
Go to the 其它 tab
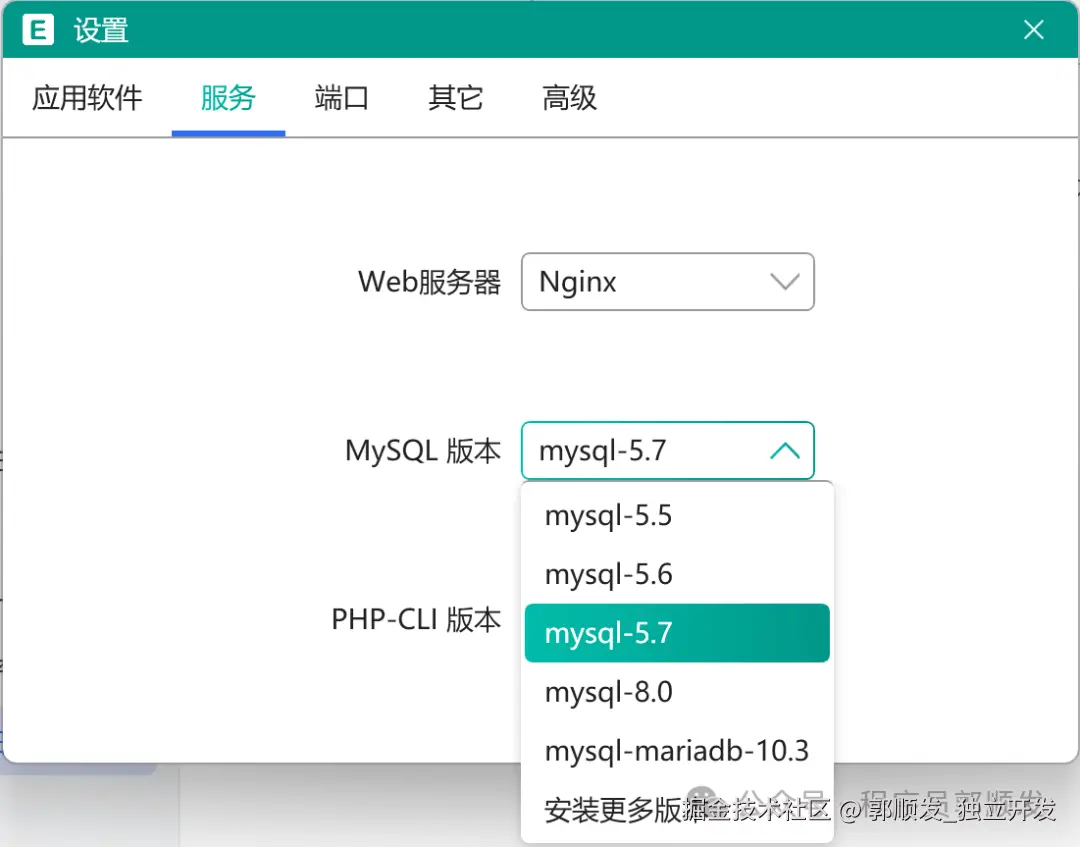point(455,98)
